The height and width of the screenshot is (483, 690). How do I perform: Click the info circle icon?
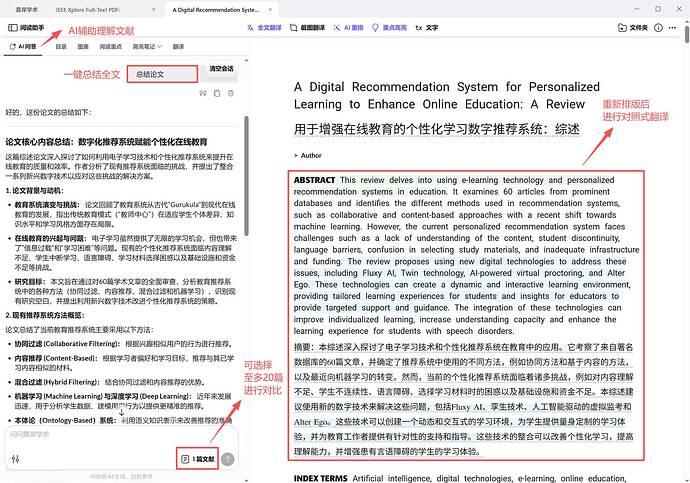coord(658,28)
